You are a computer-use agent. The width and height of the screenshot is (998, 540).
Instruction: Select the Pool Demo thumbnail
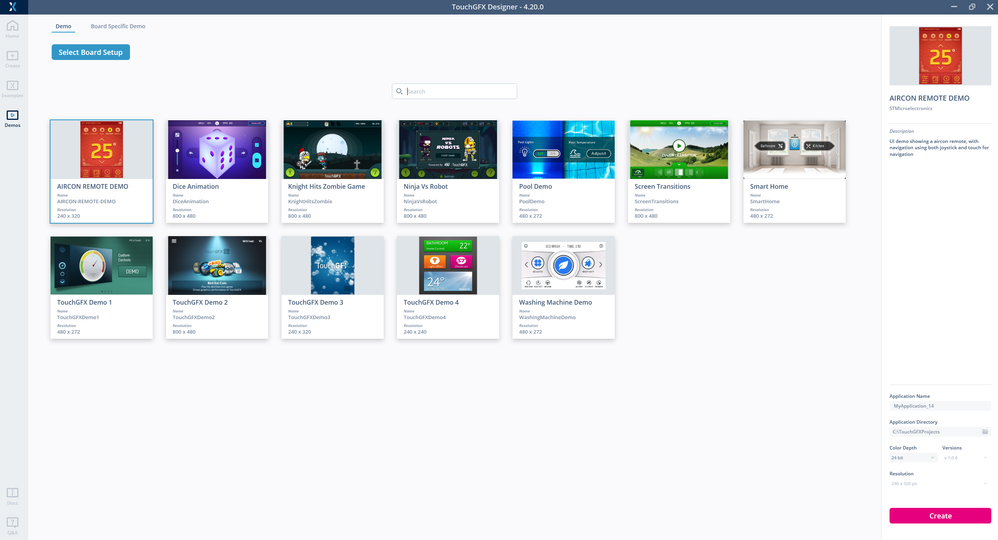(x=563, y=149)
